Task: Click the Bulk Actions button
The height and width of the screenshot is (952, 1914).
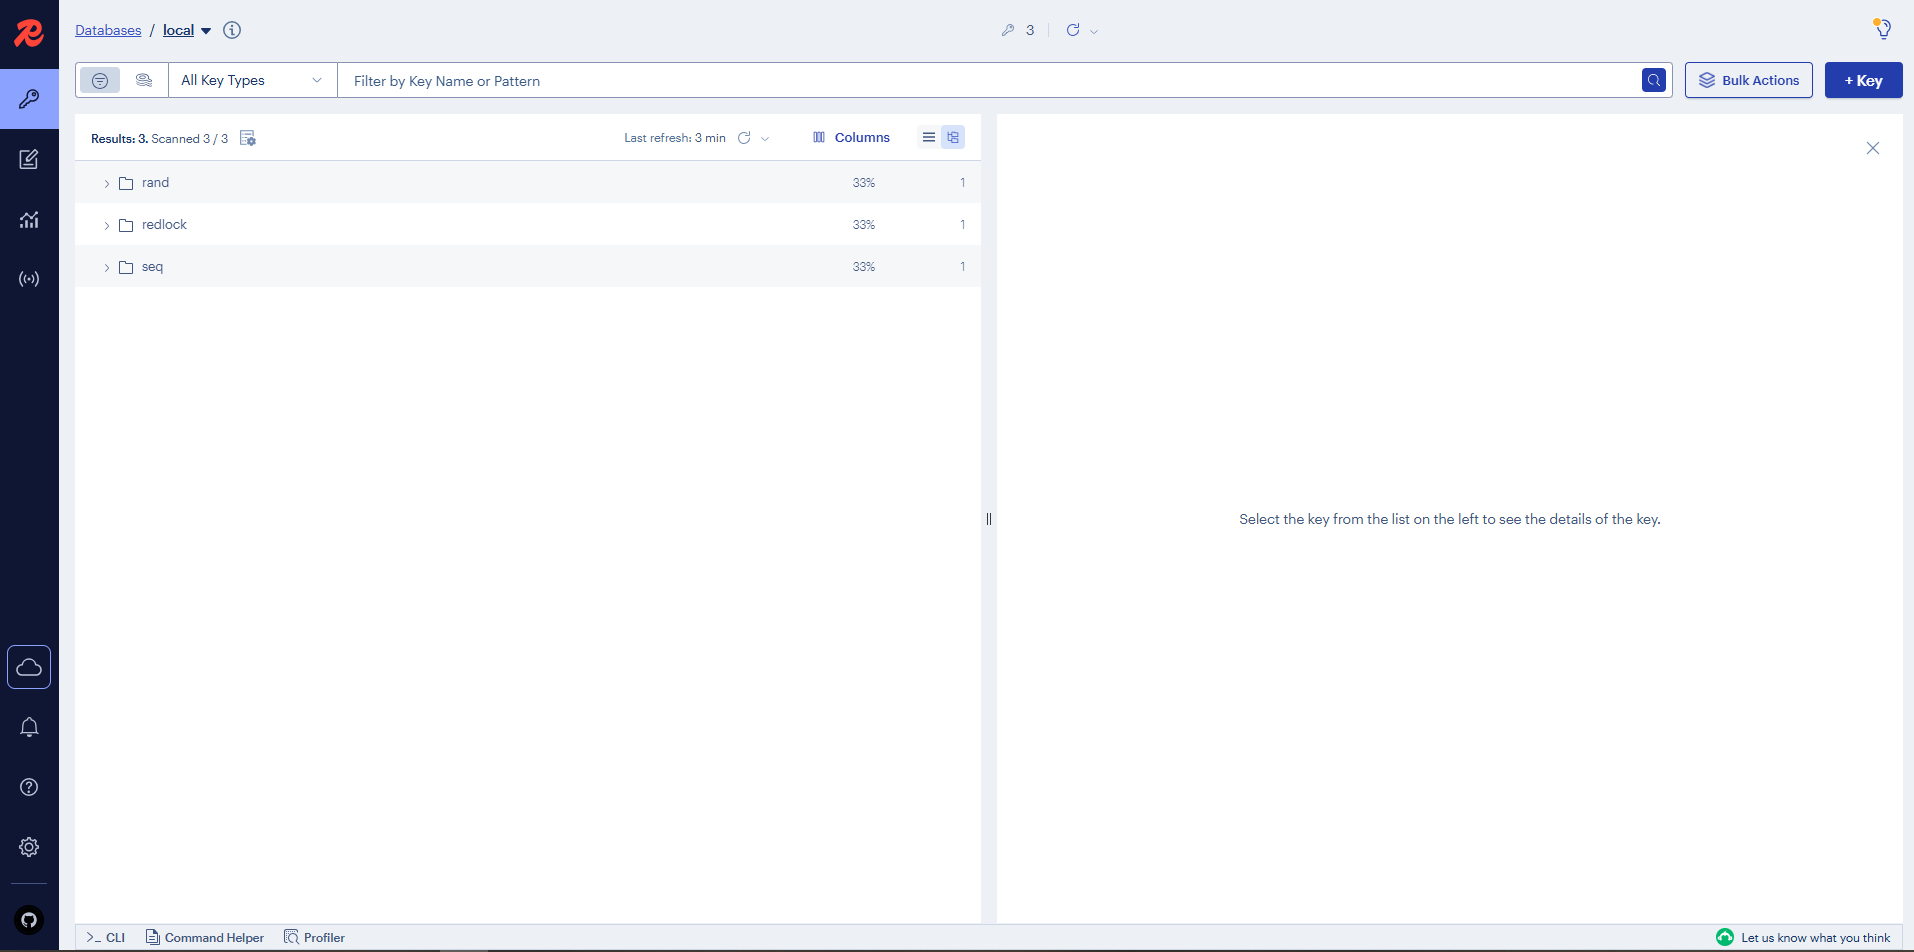Action: (1747, 80)
